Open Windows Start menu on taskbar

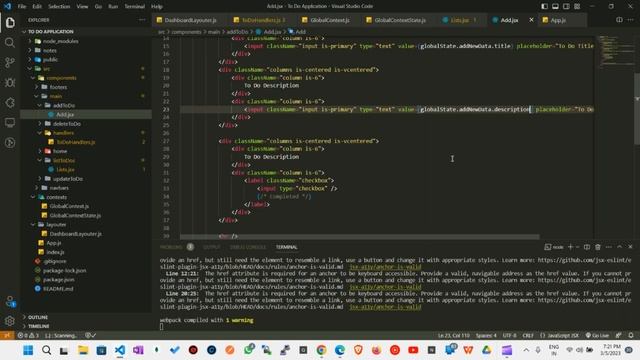[28, 350]
